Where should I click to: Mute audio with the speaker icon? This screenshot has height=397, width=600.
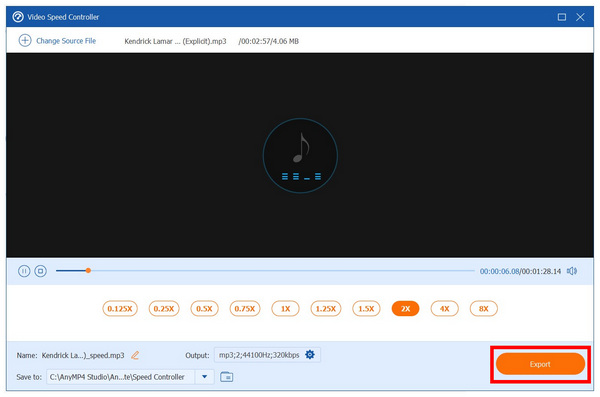click(572, 271)
